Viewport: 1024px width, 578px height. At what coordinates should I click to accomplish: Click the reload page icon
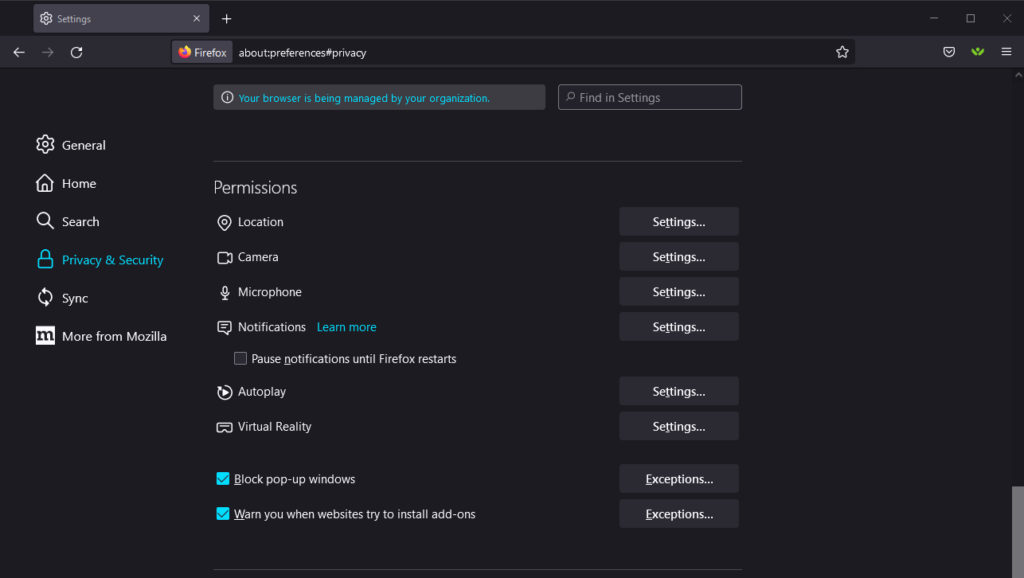76,52
